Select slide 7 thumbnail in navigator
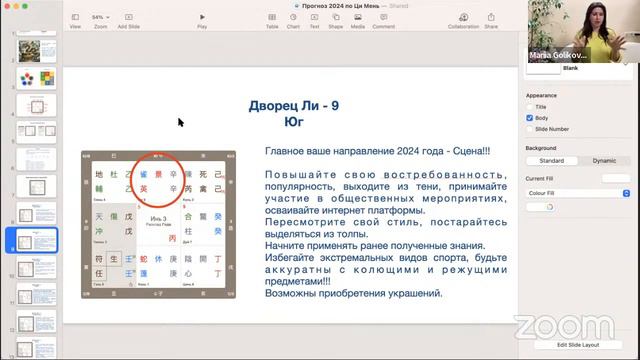The width and height of the screenshot is (640, 360). pos(36,186)
